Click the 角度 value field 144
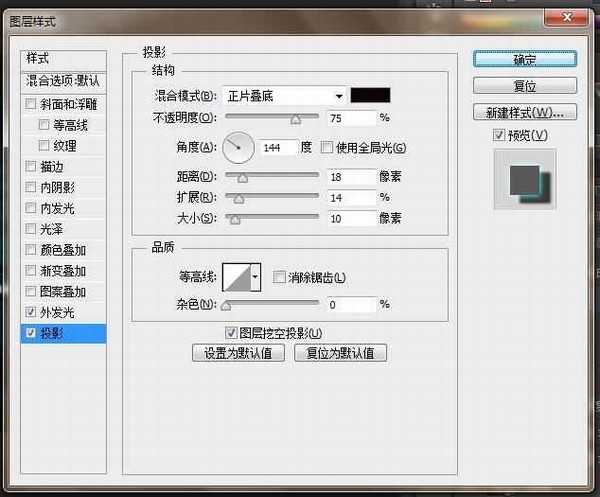The image size is (600, 497). pos(279,147)
